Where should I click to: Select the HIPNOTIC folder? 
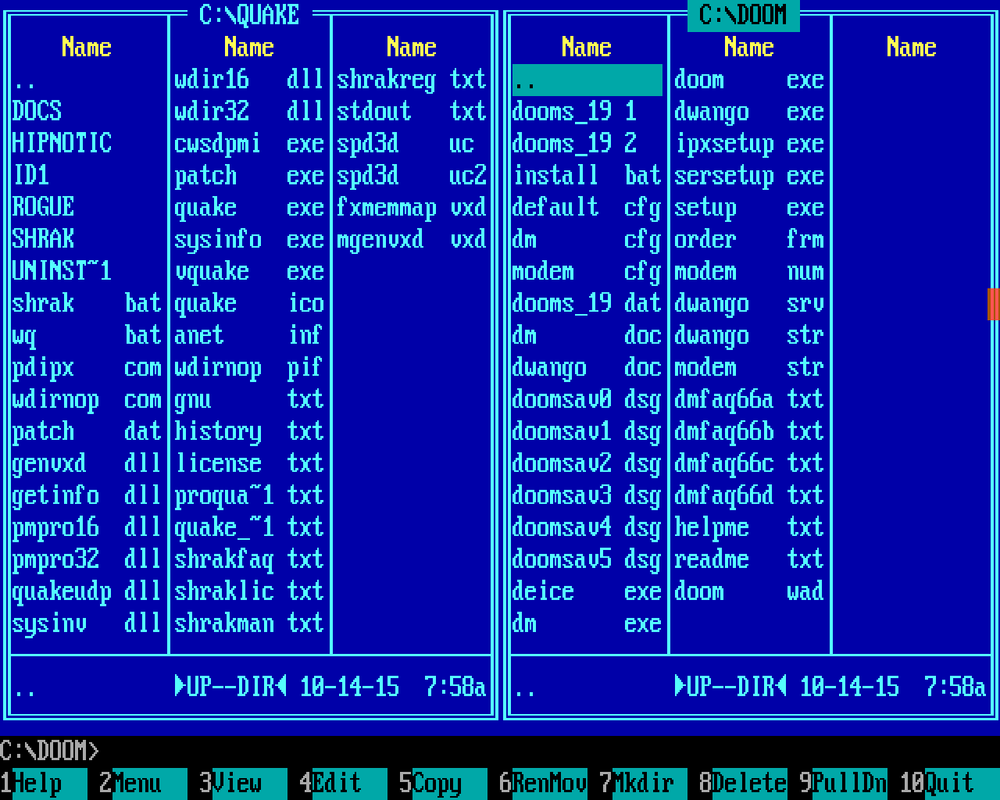87,144
